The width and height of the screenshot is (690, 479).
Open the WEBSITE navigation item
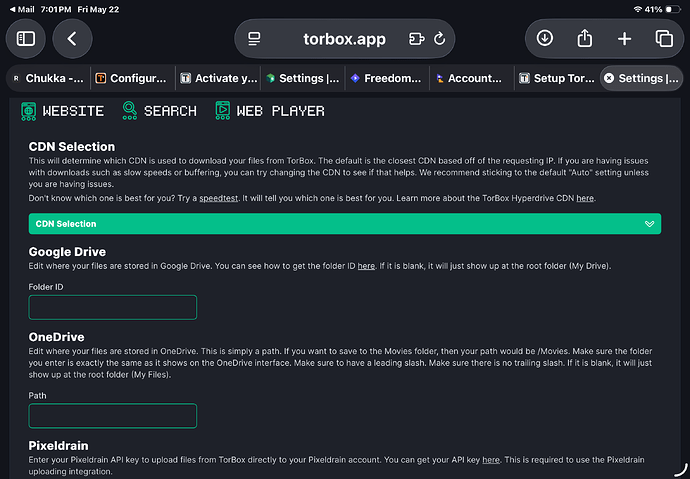tap(62, 111)
